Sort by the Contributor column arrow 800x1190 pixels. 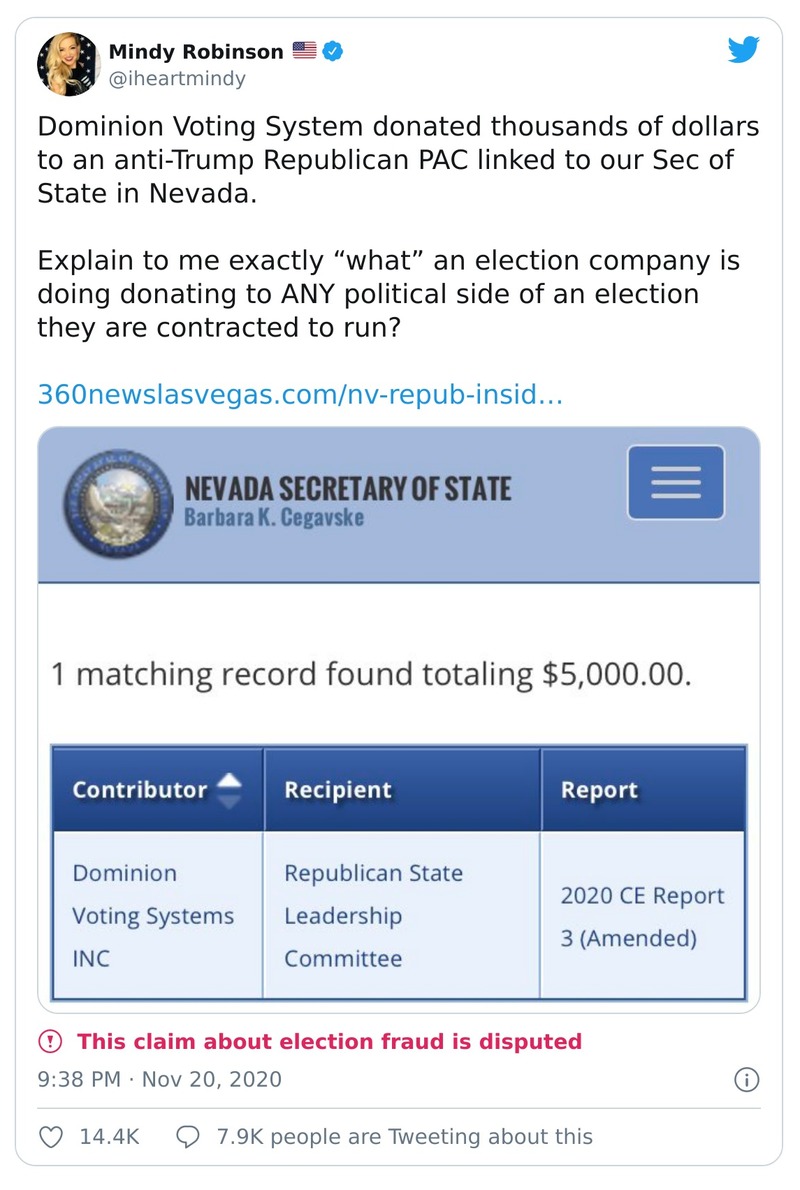pos(229,789)
